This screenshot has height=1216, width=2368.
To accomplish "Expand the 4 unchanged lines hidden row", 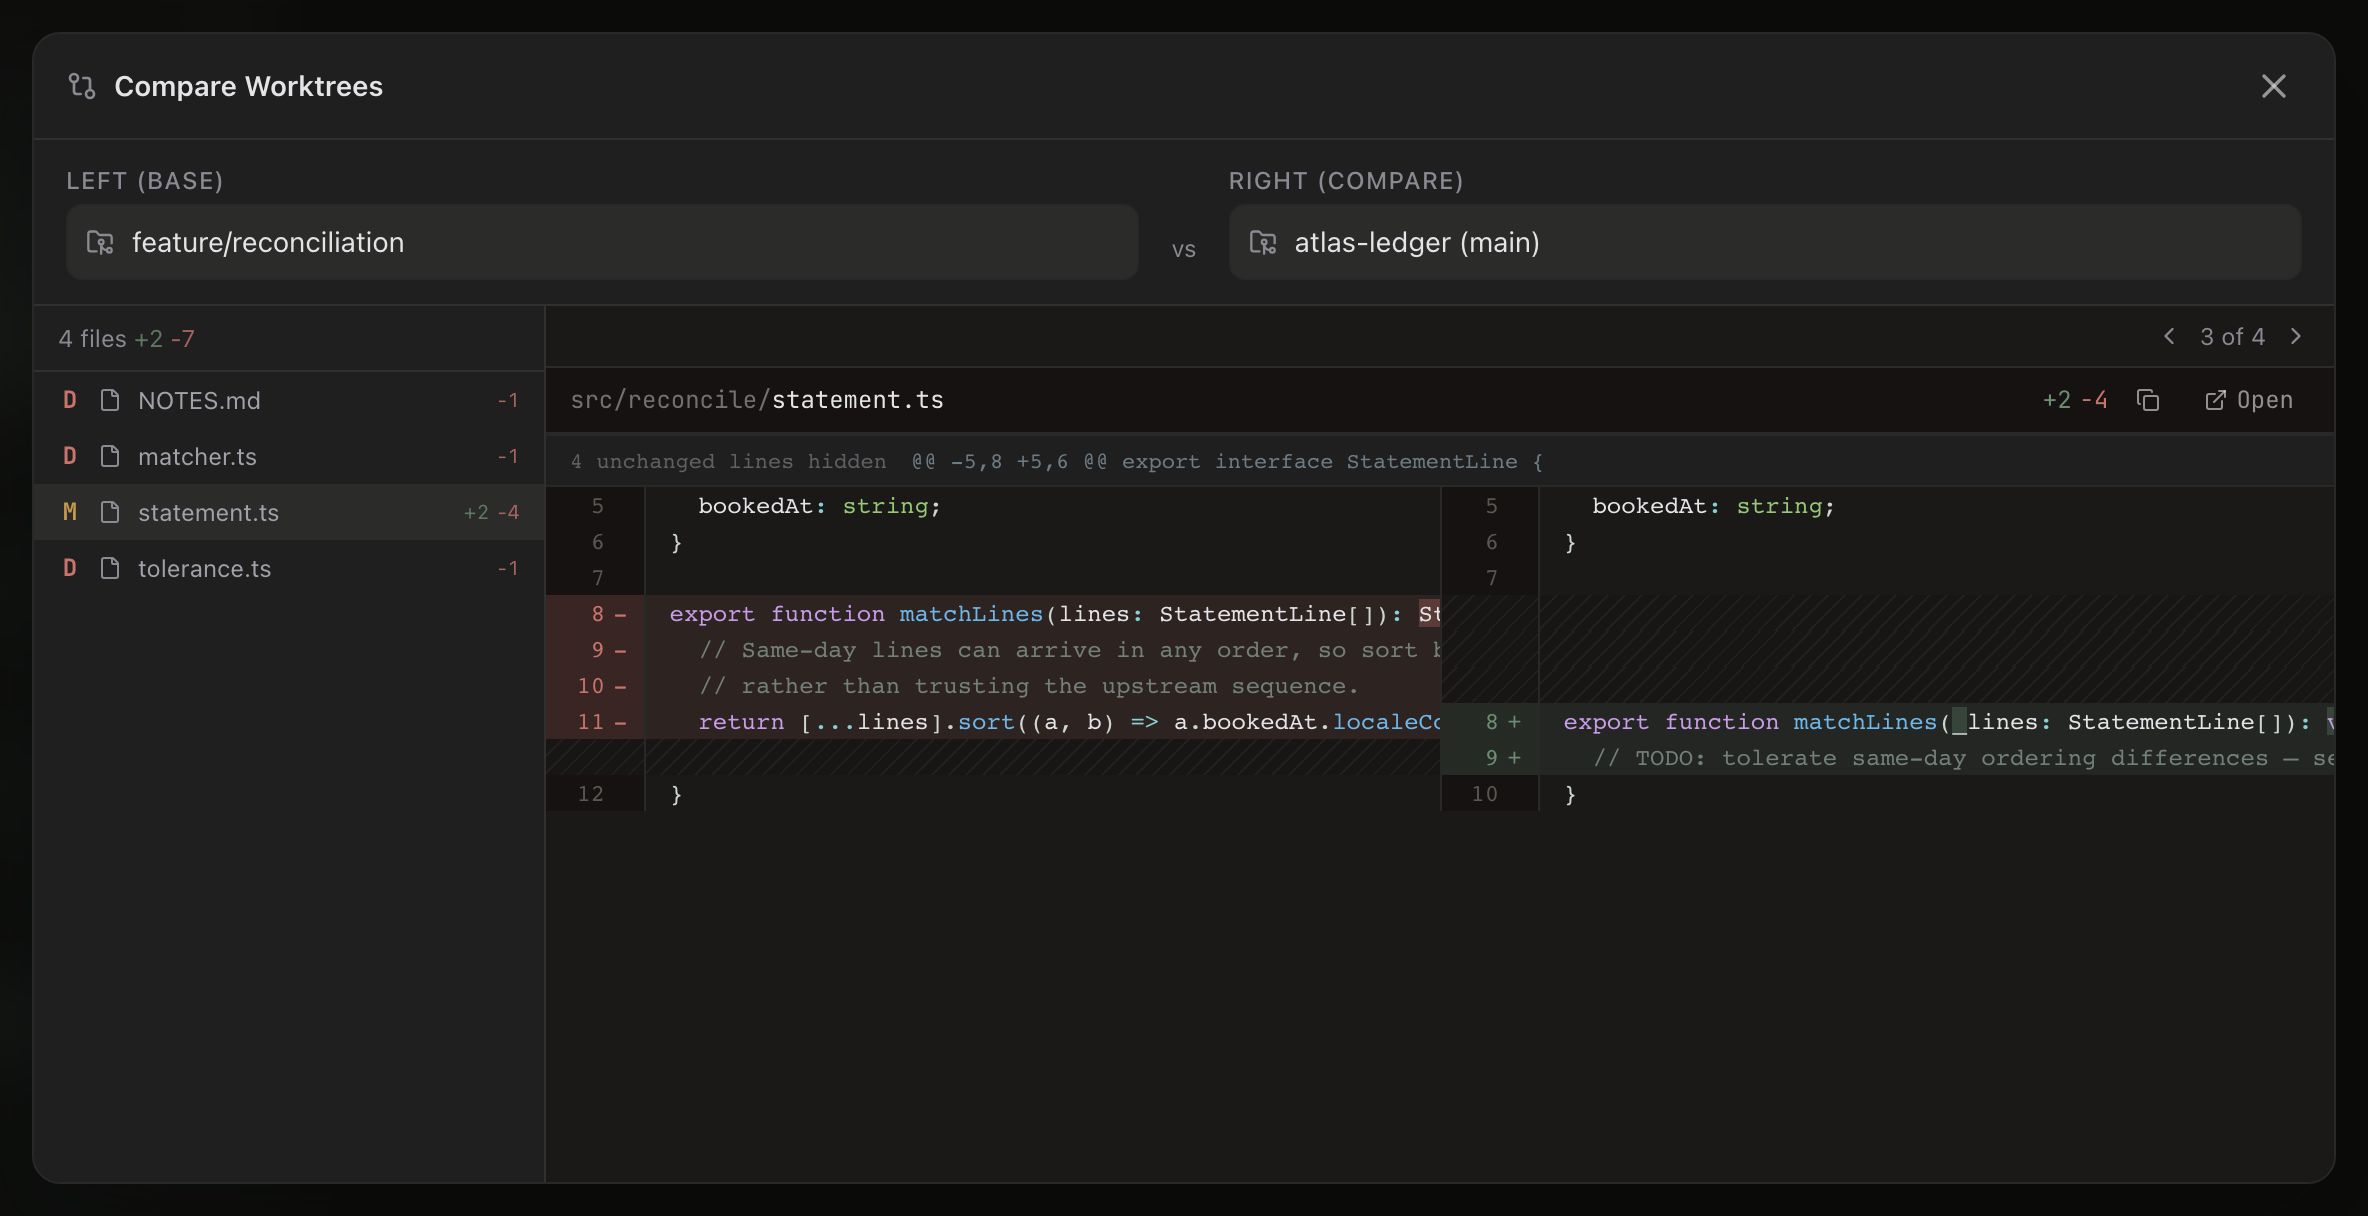I will (1440, 461).
